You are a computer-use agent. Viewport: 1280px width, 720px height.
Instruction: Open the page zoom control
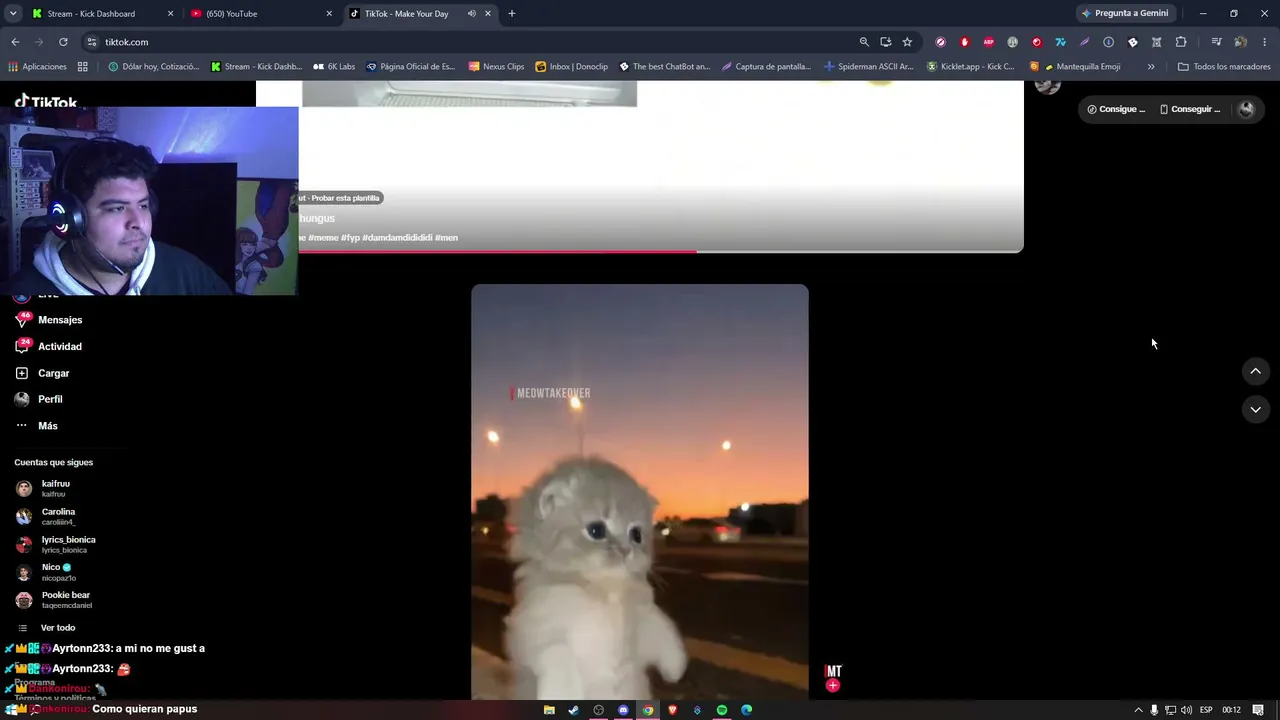(x=864, y=42)
